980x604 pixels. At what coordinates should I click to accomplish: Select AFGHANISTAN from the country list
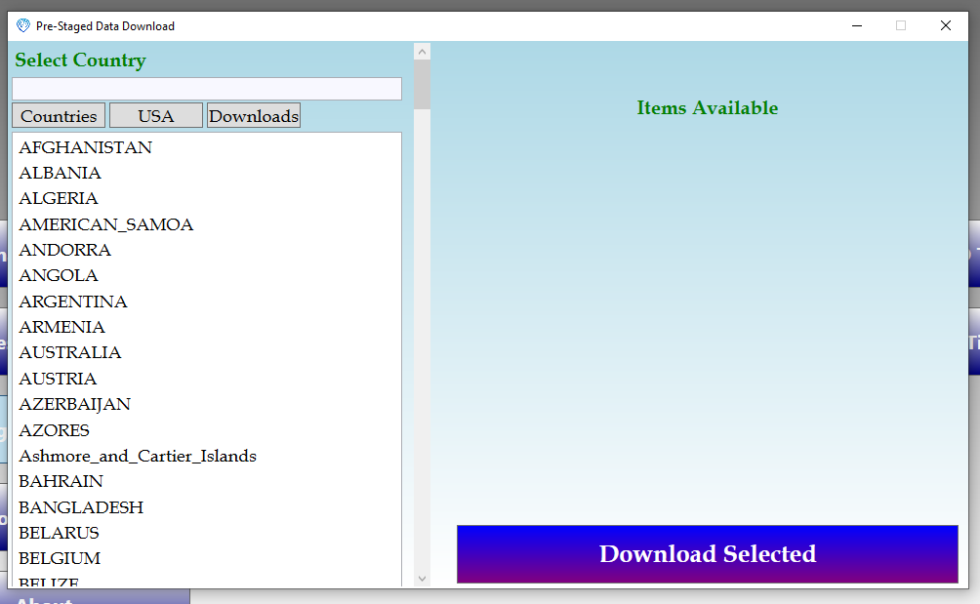(x=85, y=147)
